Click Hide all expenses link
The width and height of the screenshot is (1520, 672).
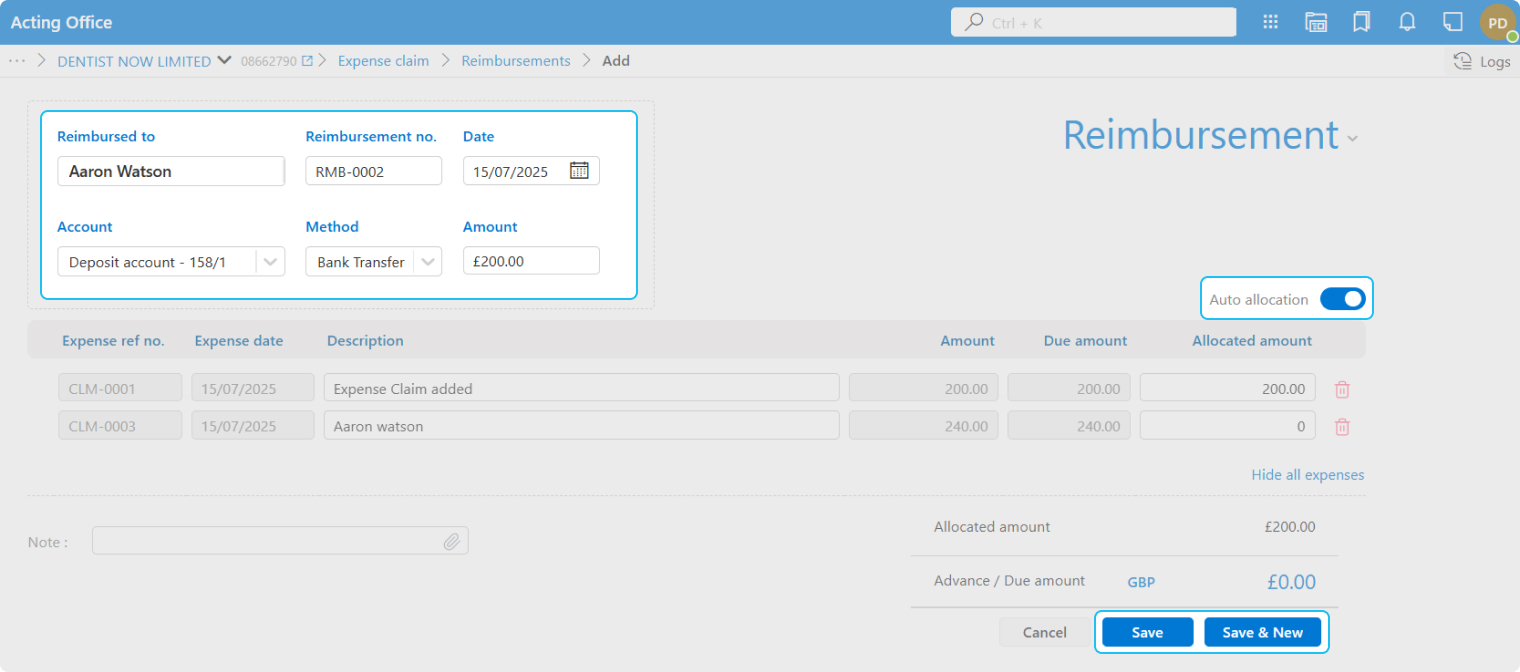1307,475
